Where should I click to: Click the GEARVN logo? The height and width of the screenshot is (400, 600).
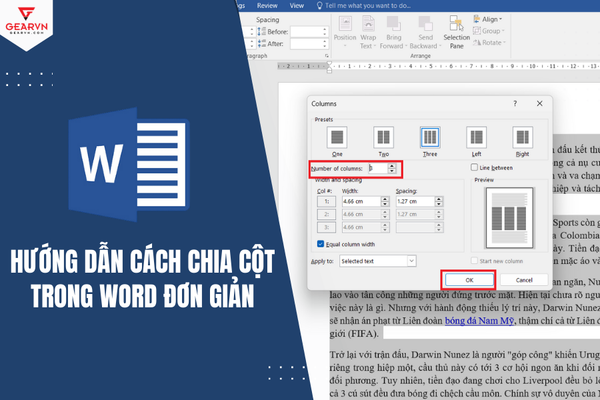coord(26,21)
